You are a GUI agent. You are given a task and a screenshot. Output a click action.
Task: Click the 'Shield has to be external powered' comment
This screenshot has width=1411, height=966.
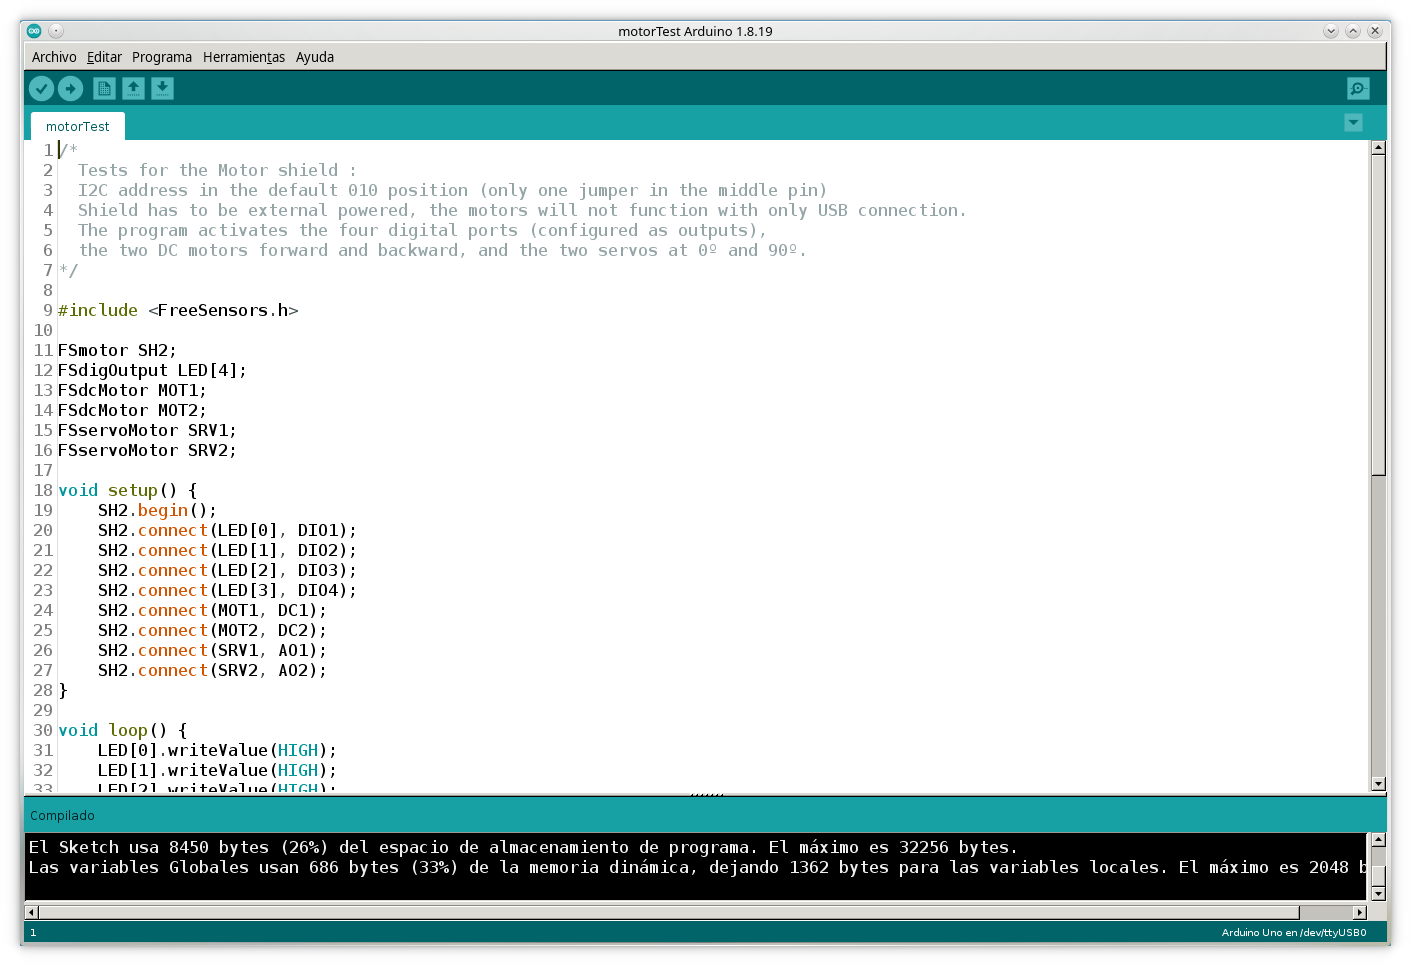pos(522,210)
